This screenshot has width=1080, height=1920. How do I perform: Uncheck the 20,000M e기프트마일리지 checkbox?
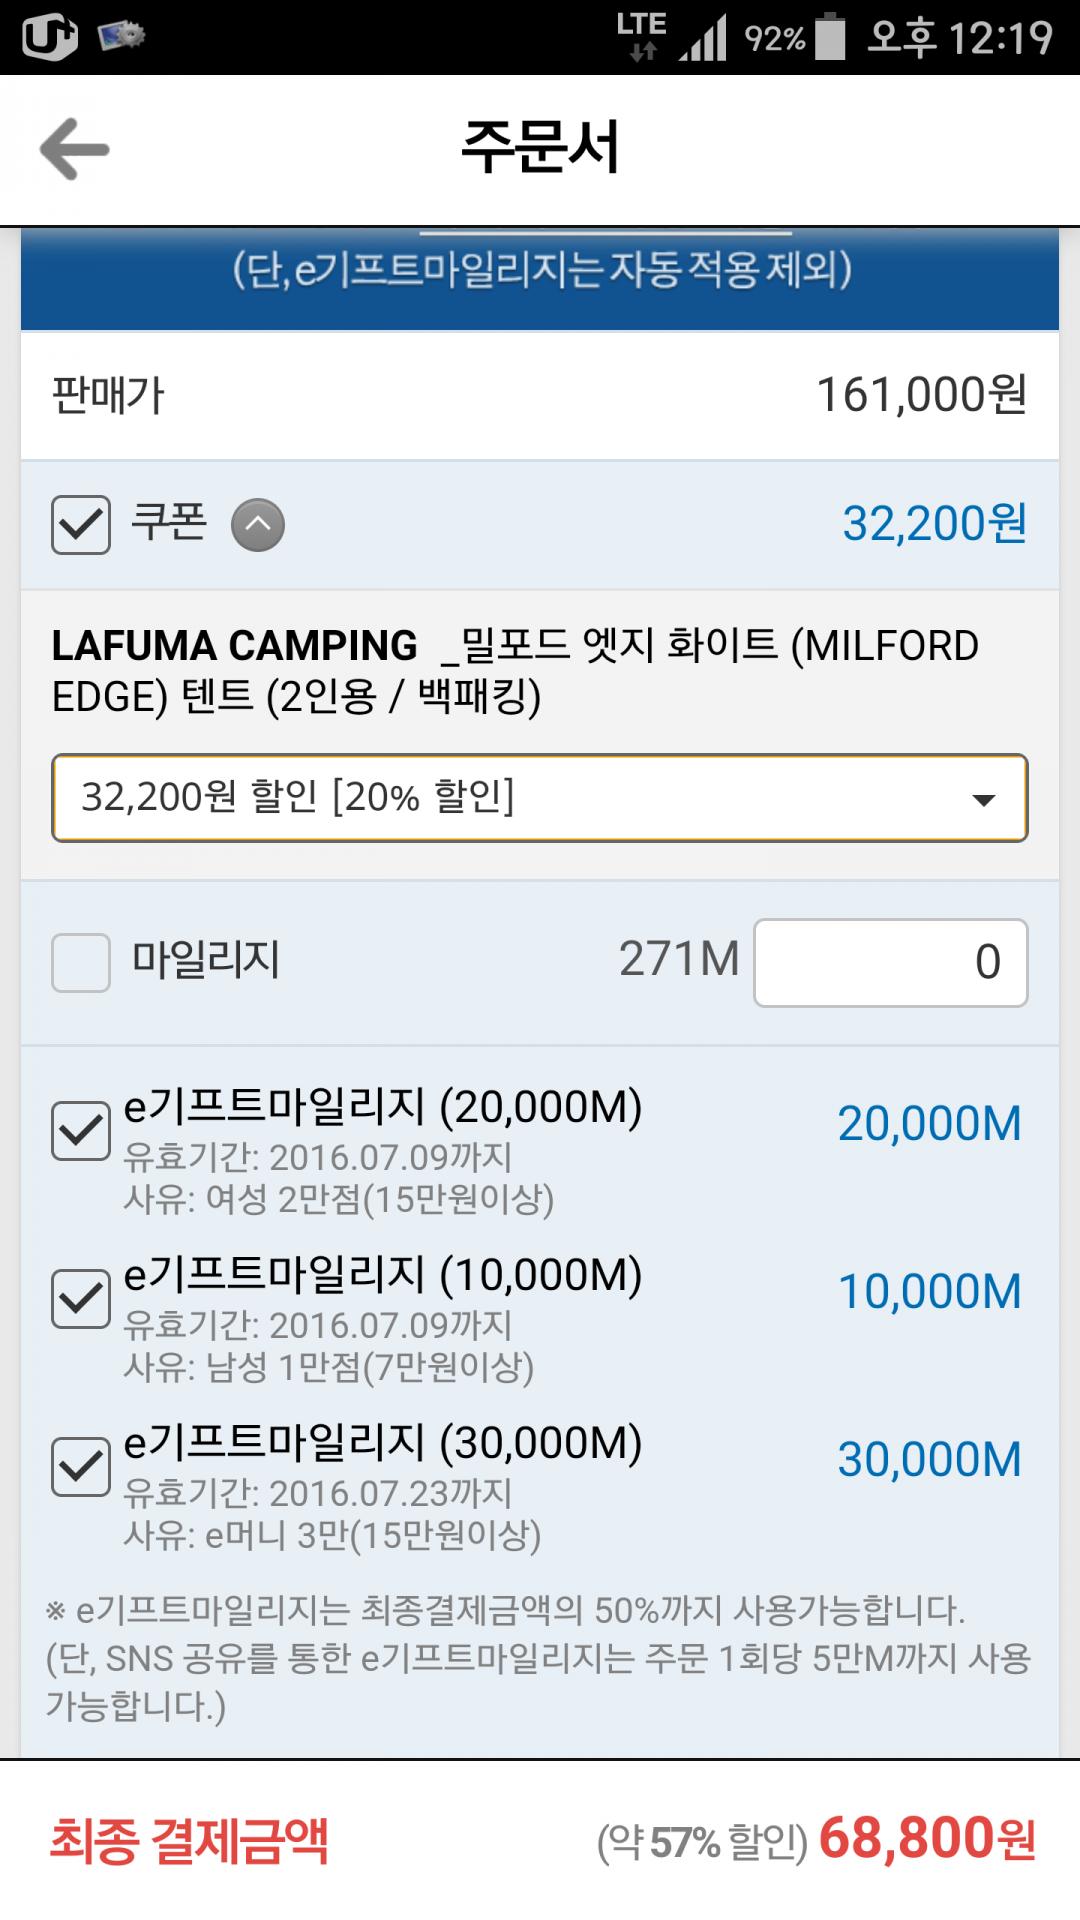click(x=81, y=1131)
